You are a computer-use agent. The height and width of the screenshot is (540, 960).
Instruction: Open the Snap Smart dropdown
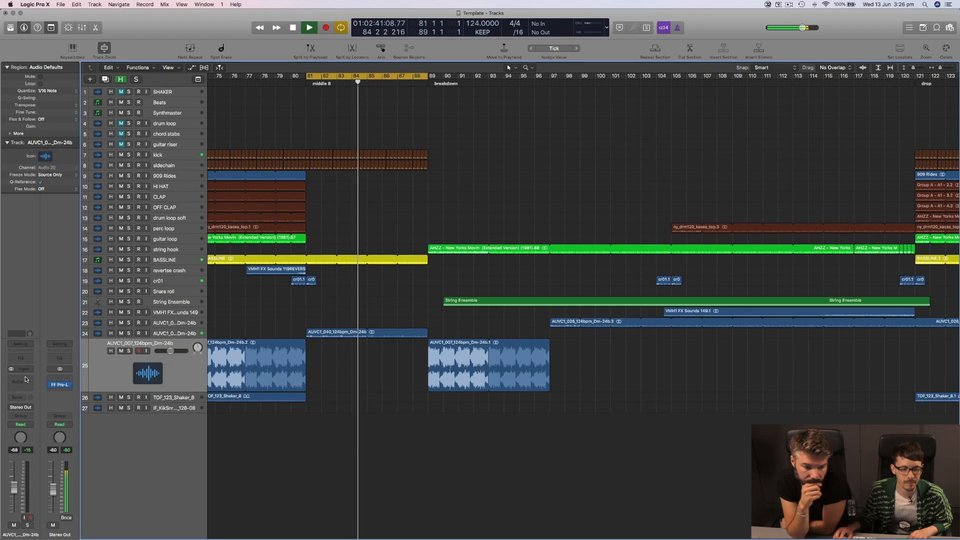pyautogui.click(x=775, y=67)
